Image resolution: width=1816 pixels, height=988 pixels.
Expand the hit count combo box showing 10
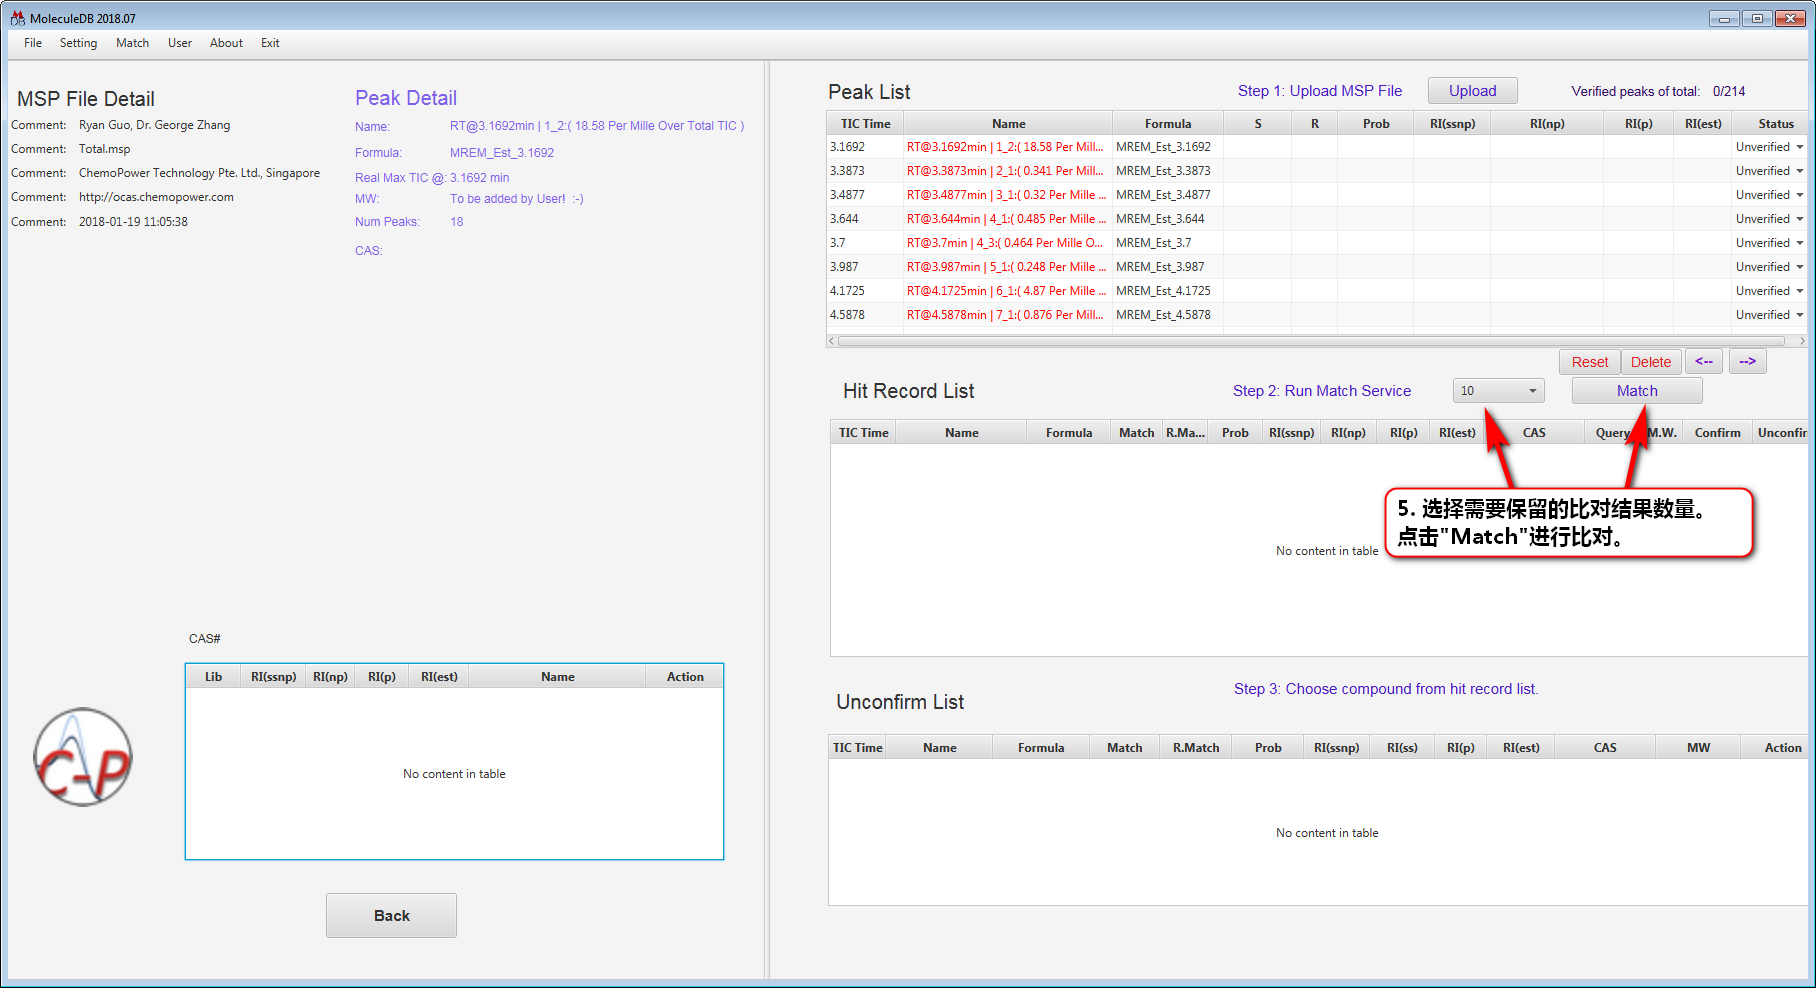click(x=1531, y=391)
